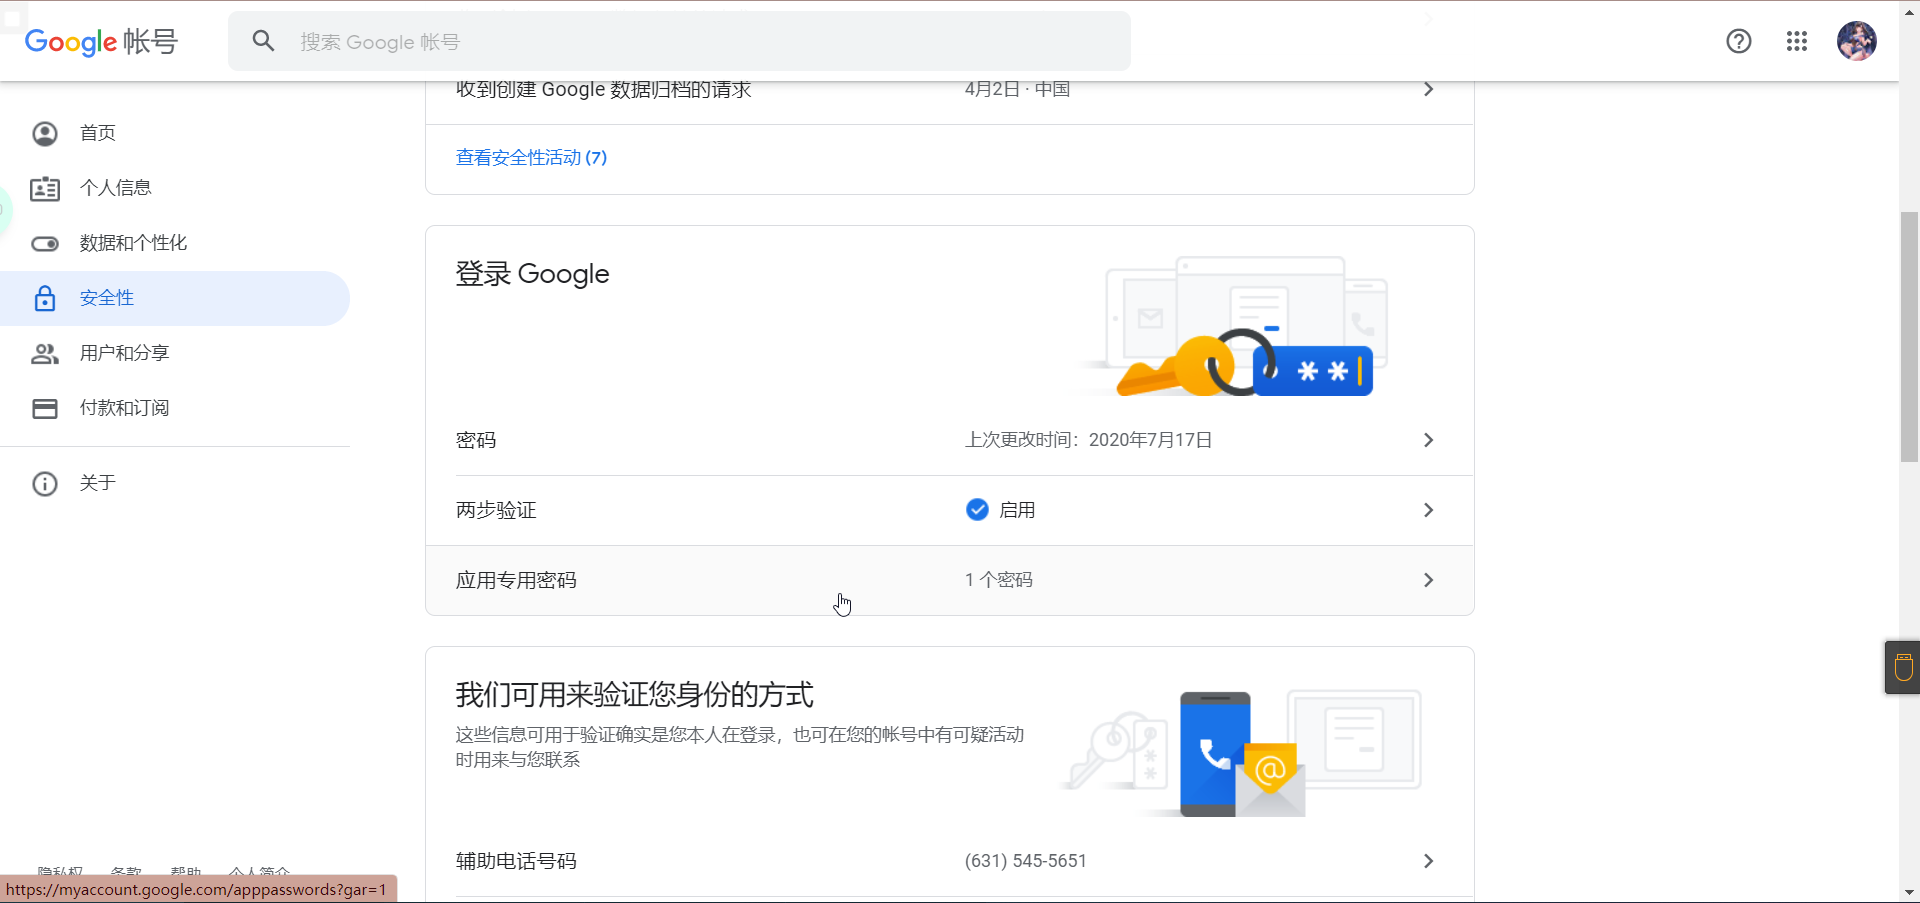Open 查看安全性活动 (7) link
Image resolution: width=1920 pixels, height=903 pixels.
click(531, 158)
